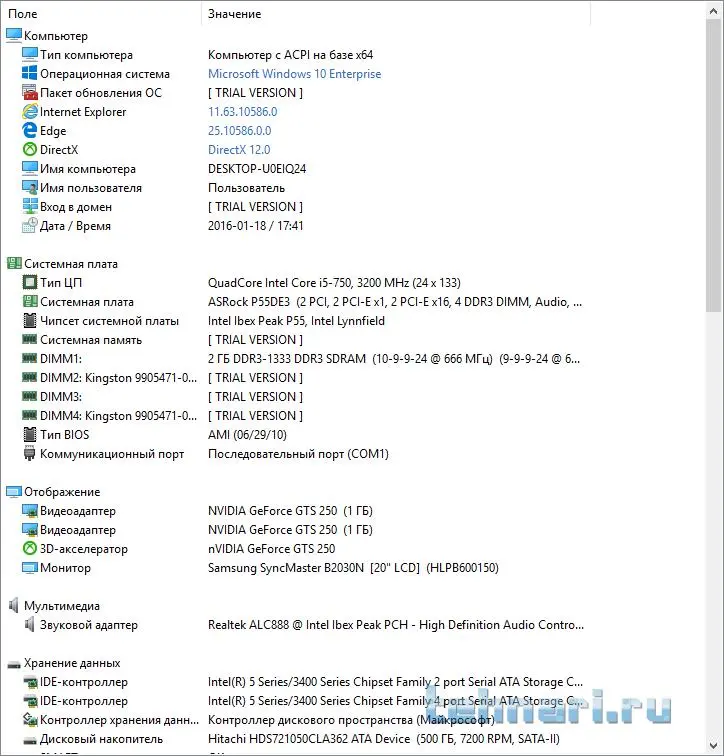
Task: Select the Hitachi HDS721050CLA362 ATA Device value
Action: (384, 739)
